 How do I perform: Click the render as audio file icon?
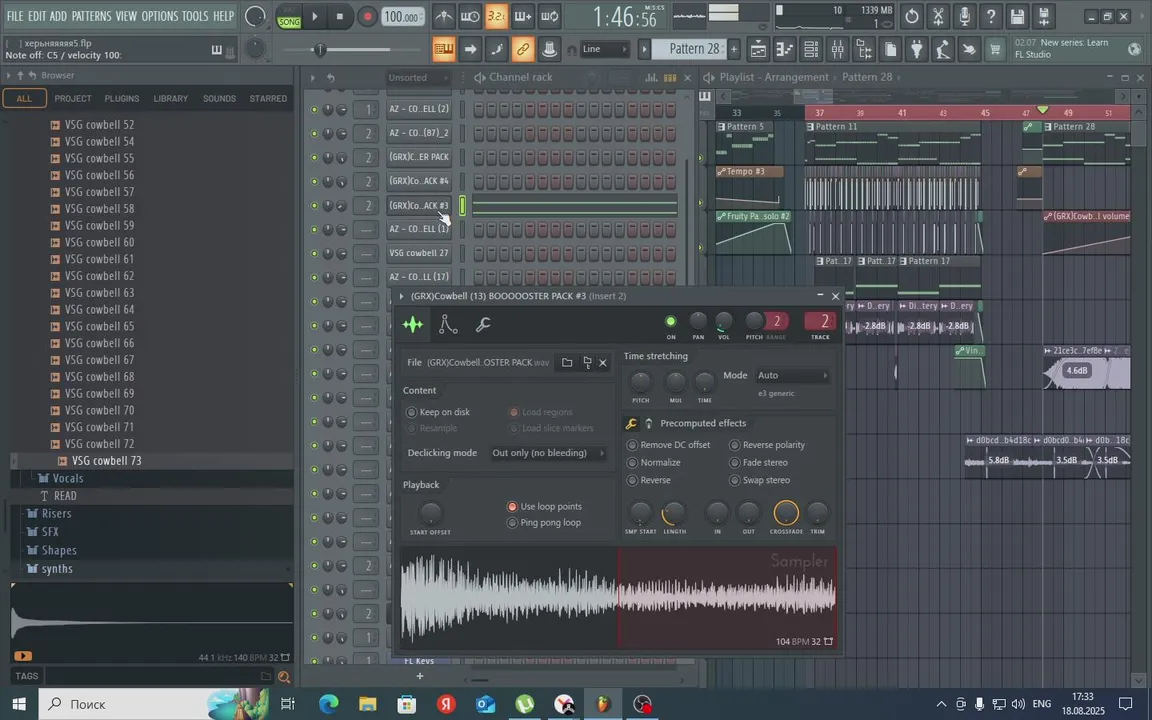coord(1044,16)
